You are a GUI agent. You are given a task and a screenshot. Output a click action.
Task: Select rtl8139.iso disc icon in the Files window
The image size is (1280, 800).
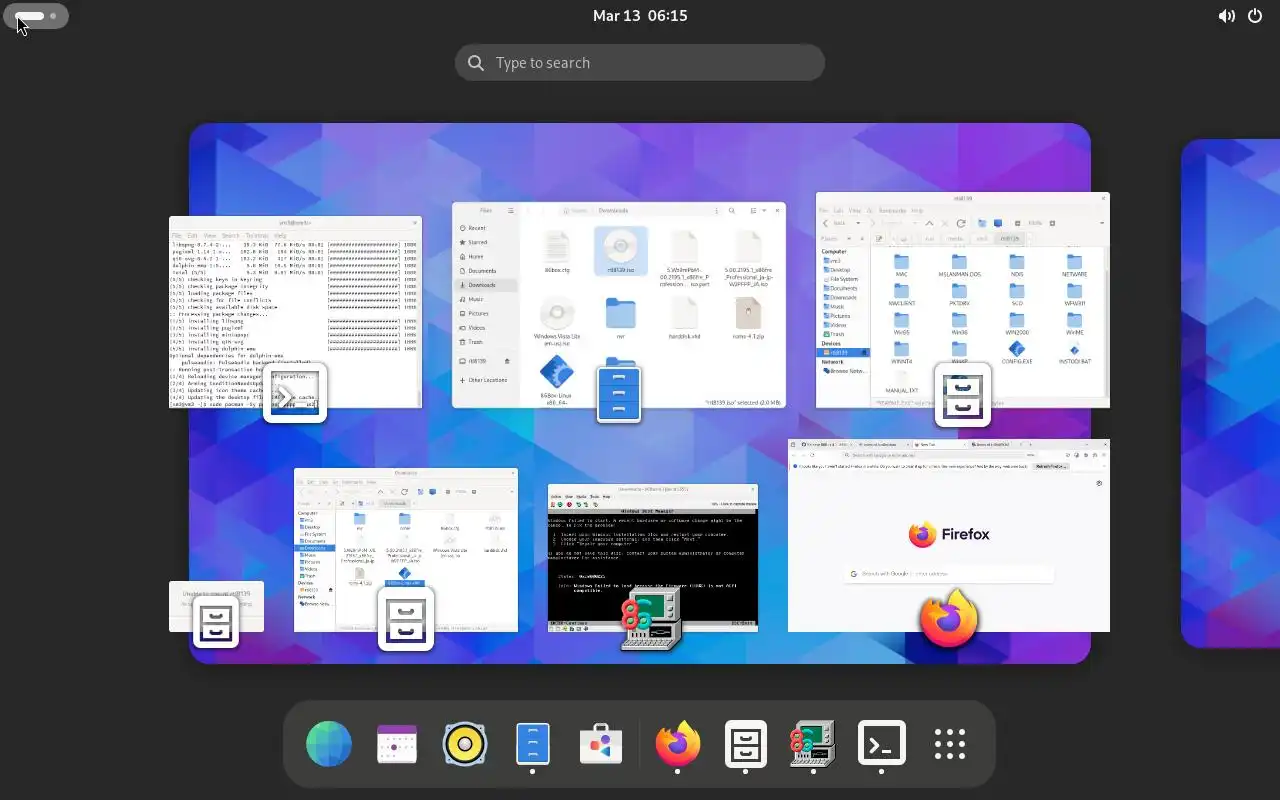(x=621, y=253)
